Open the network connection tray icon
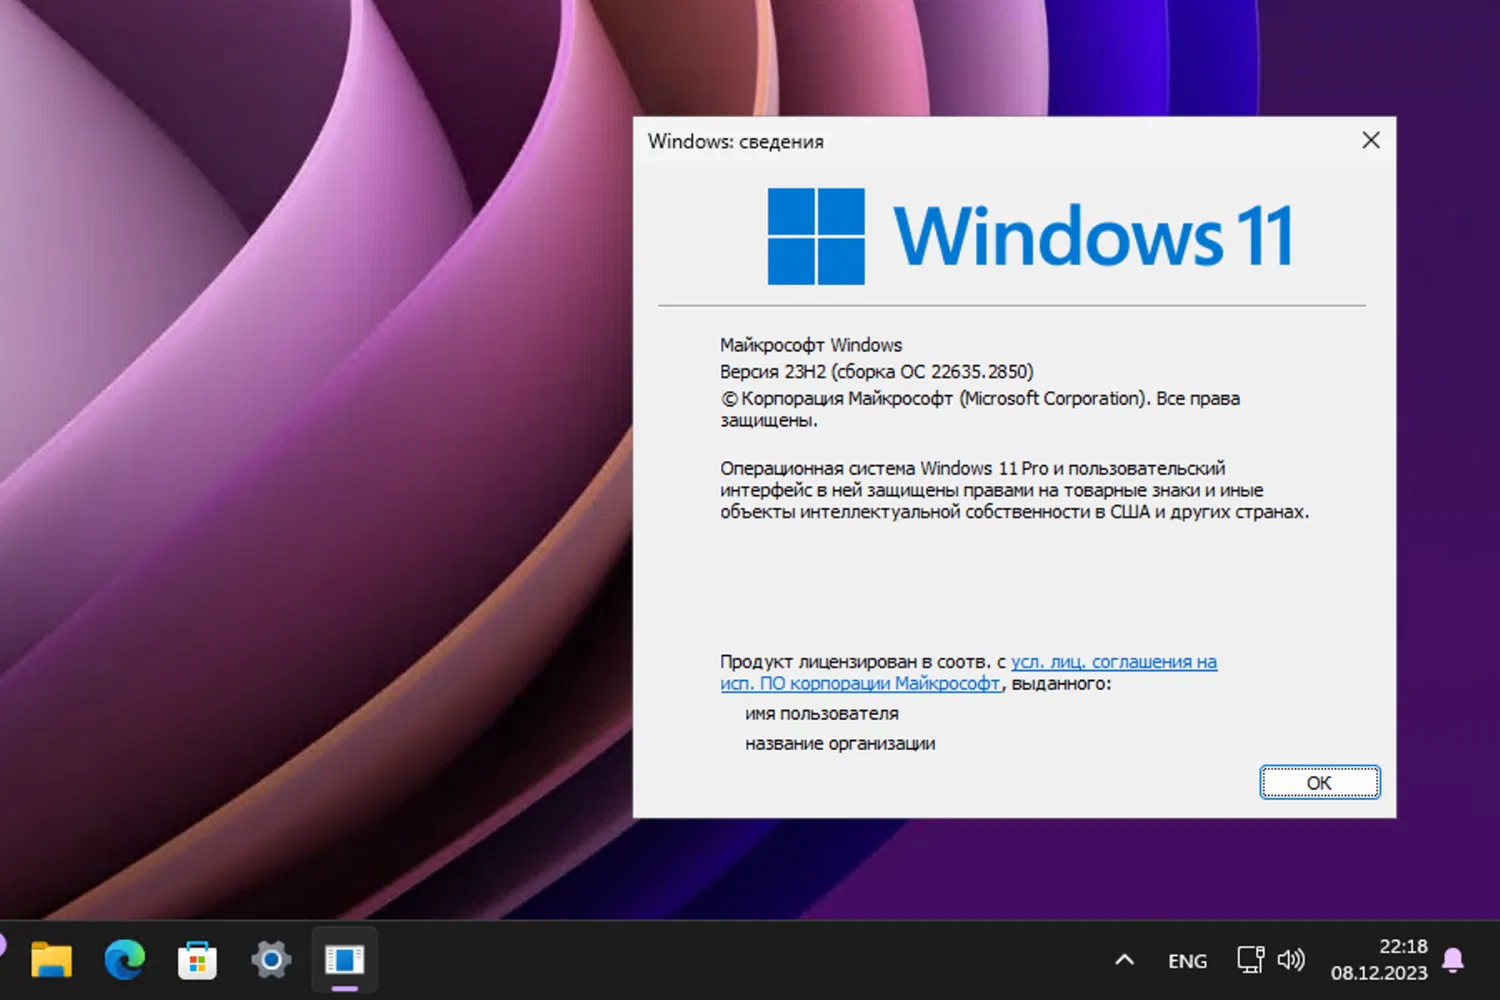Image resolution: width=1500 pixels, height=1000 pixels. [x=1249, y=959]
